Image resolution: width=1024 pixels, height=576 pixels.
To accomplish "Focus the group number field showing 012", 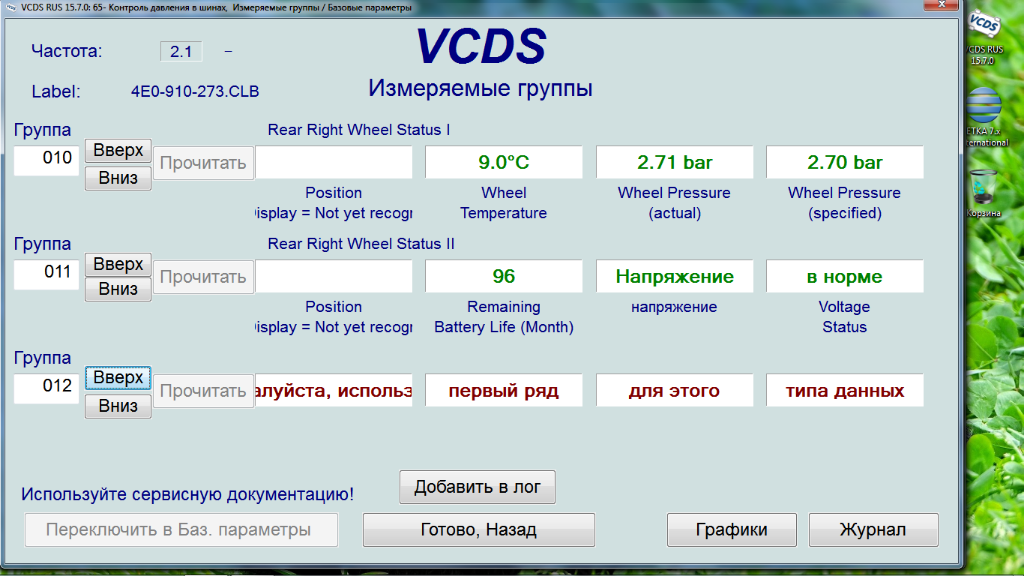I will 46,386.
